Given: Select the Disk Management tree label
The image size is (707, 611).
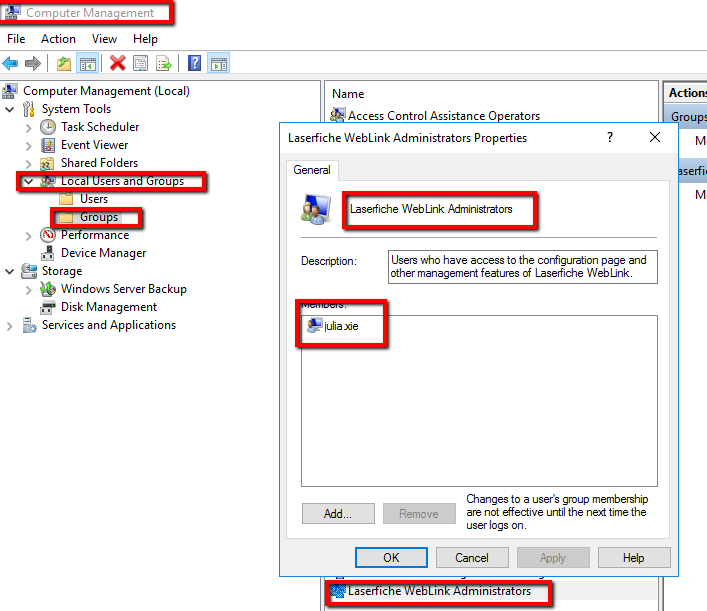Looking at the screenshot, I should pyautogui.click(x=109, y=307).
